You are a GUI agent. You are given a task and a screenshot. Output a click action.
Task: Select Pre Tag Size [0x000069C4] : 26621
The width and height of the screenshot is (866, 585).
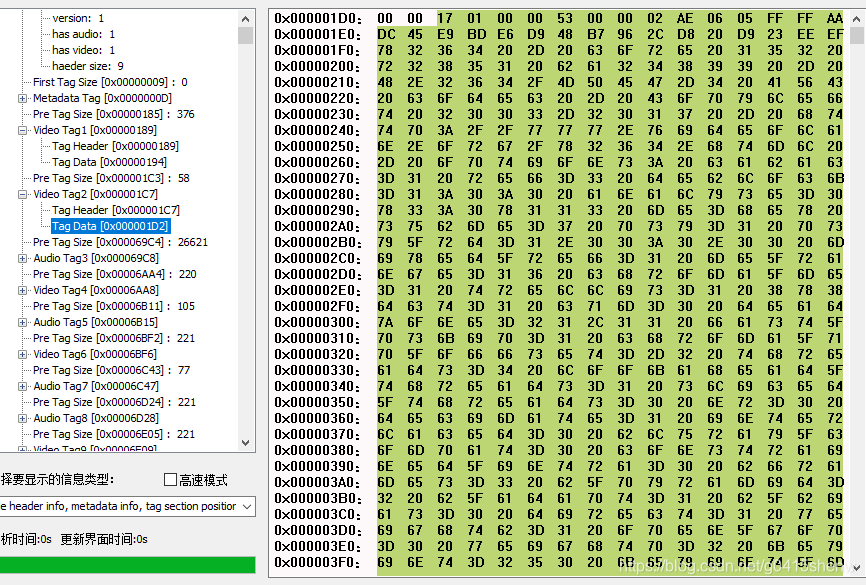[x=120, y=242]
